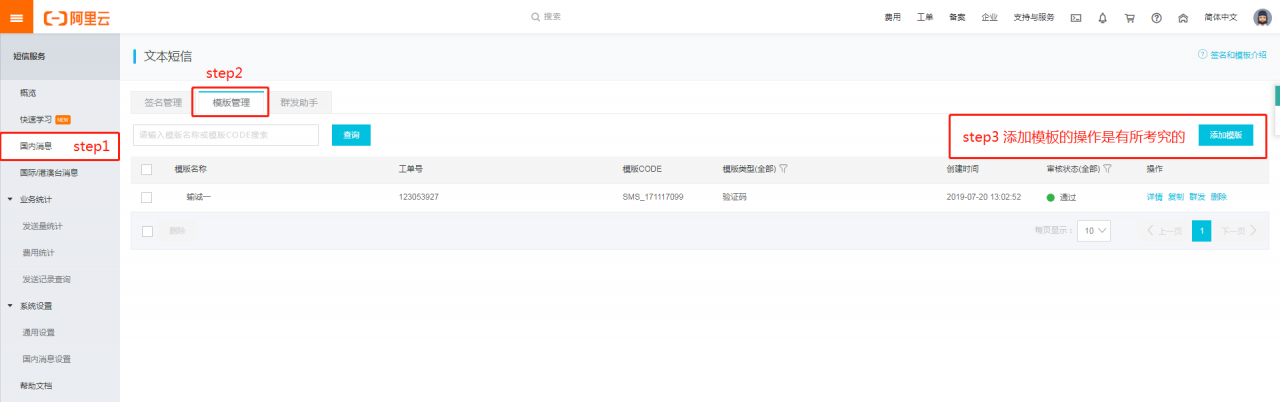Image resolution: width=1280 pixels, height=402 pixels.
Task: Open the 签名和模板介绍 link
Action: pyautogui.click(x=1238, y=55)
